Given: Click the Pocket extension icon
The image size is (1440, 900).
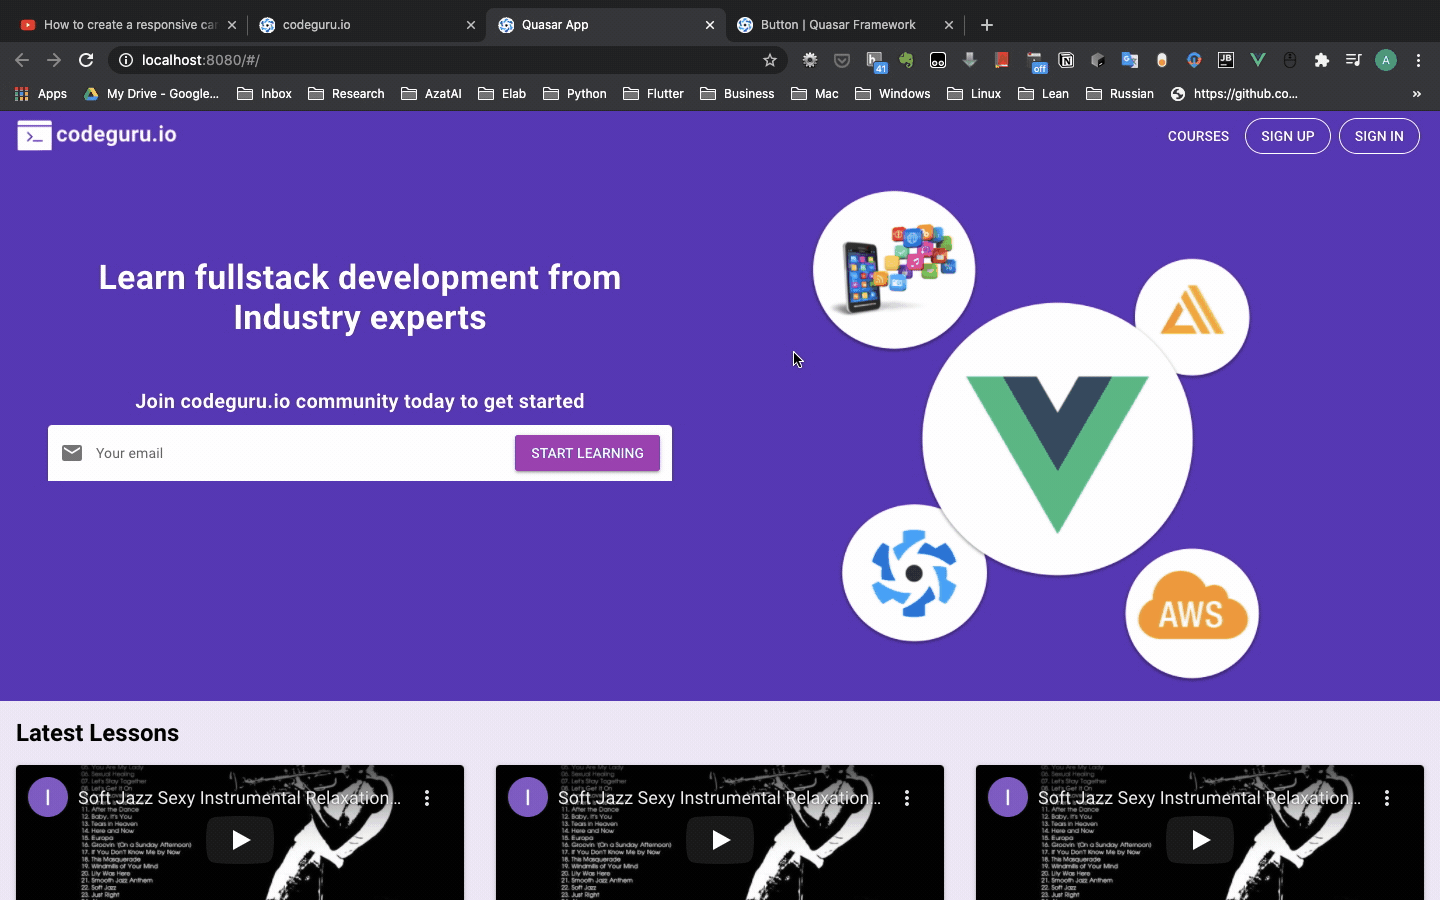Looking at the screenshot, I should coord(842,60).
